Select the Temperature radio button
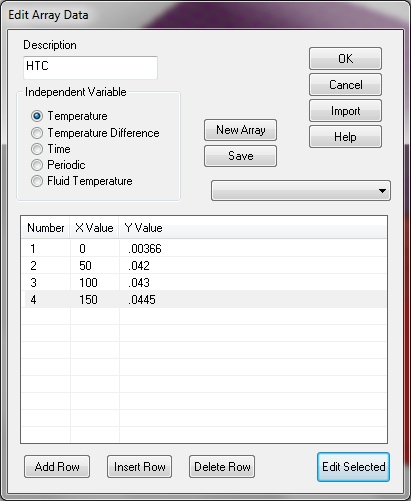 [x=37, y=116]
